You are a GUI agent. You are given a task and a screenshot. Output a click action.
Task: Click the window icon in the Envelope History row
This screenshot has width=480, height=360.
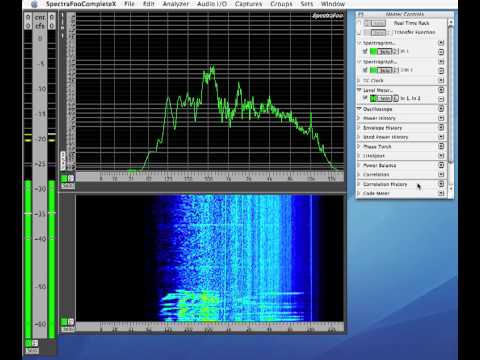[441, 127]
